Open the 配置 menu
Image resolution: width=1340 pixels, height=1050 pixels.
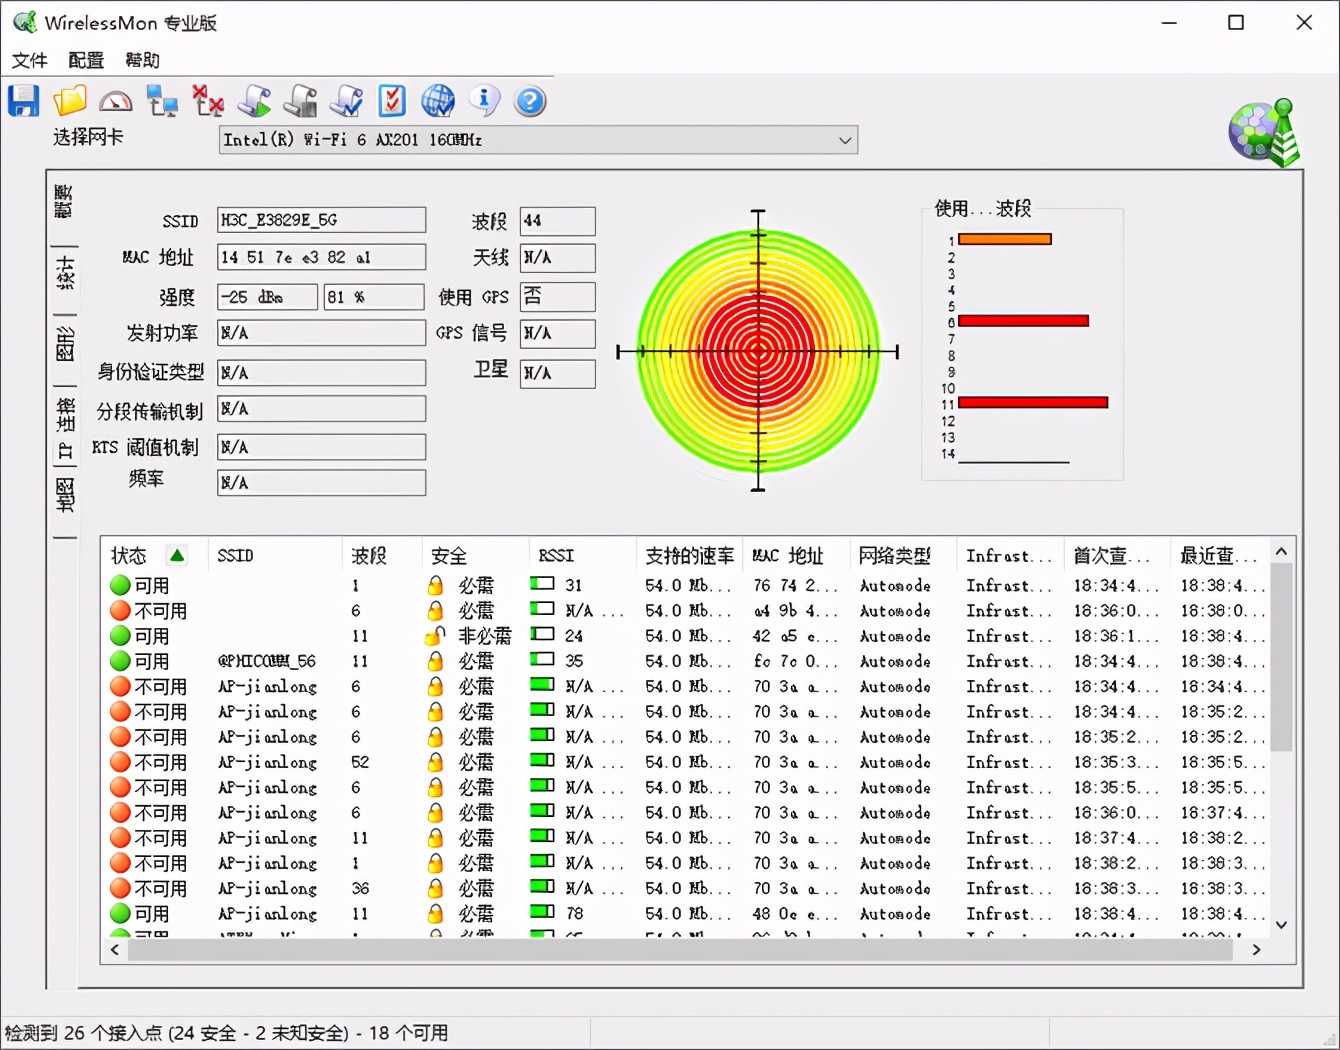[x=85, y=60]
